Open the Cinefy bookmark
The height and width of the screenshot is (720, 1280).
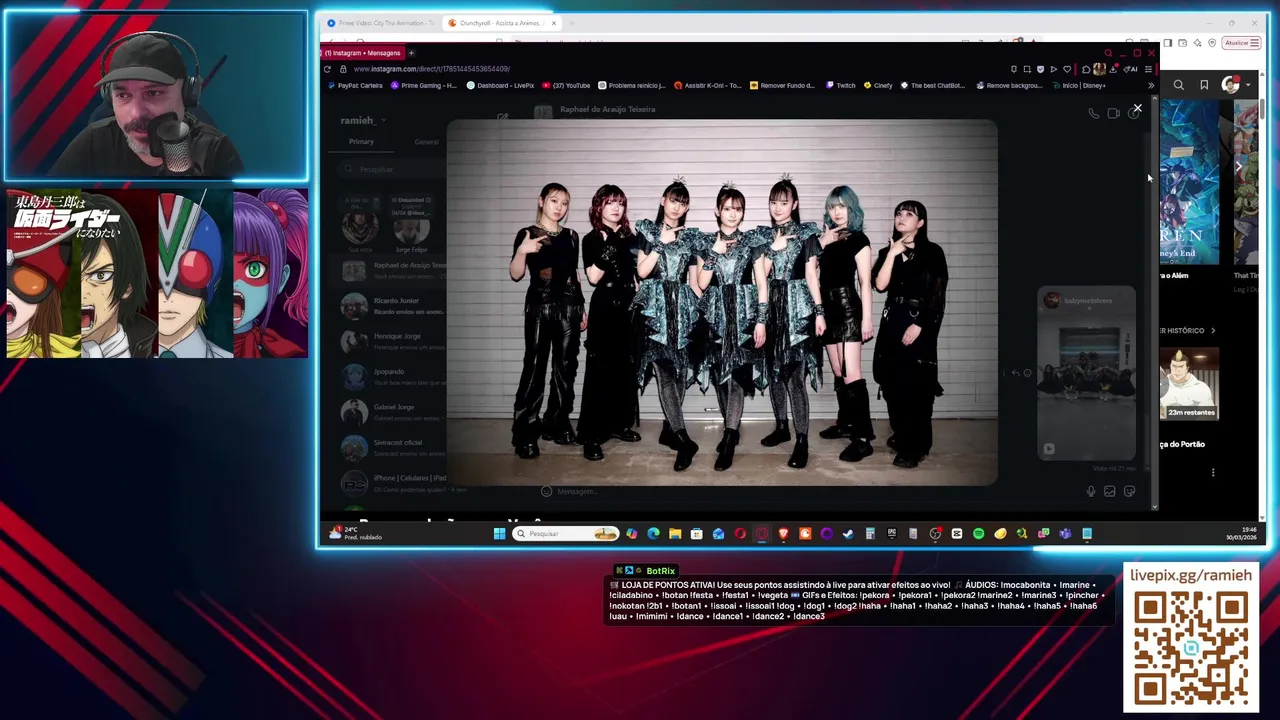click(x=878, y=86)
